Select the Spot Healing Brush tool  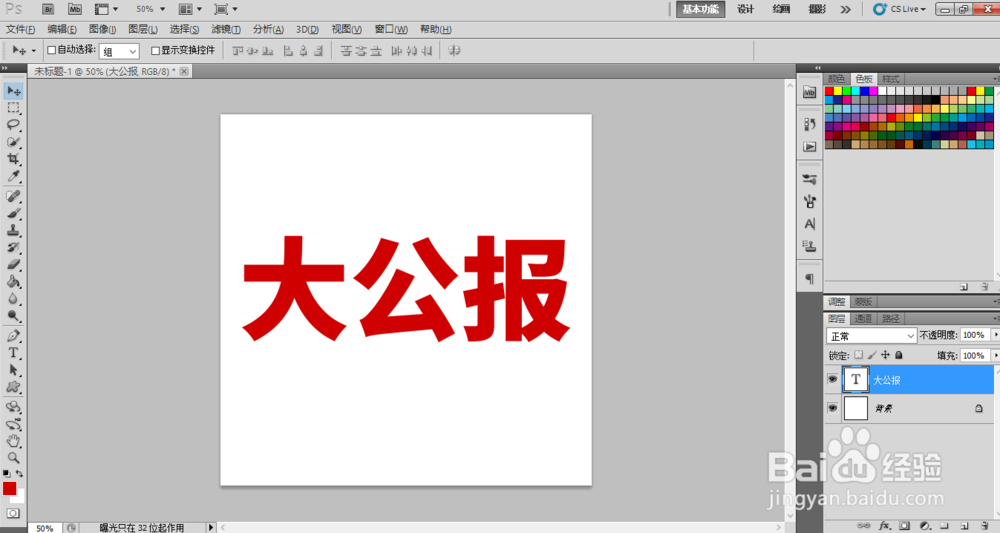pyautogui.click(x=13, y=196)
